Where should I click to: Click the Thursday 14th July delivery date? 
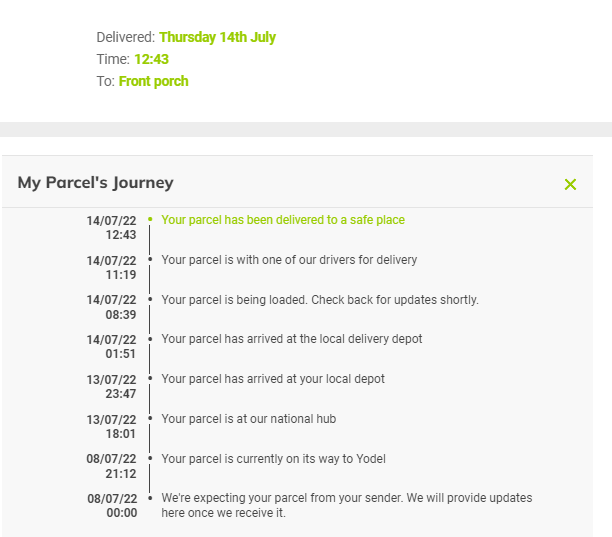pyautogui.click(x=217, y=37)
